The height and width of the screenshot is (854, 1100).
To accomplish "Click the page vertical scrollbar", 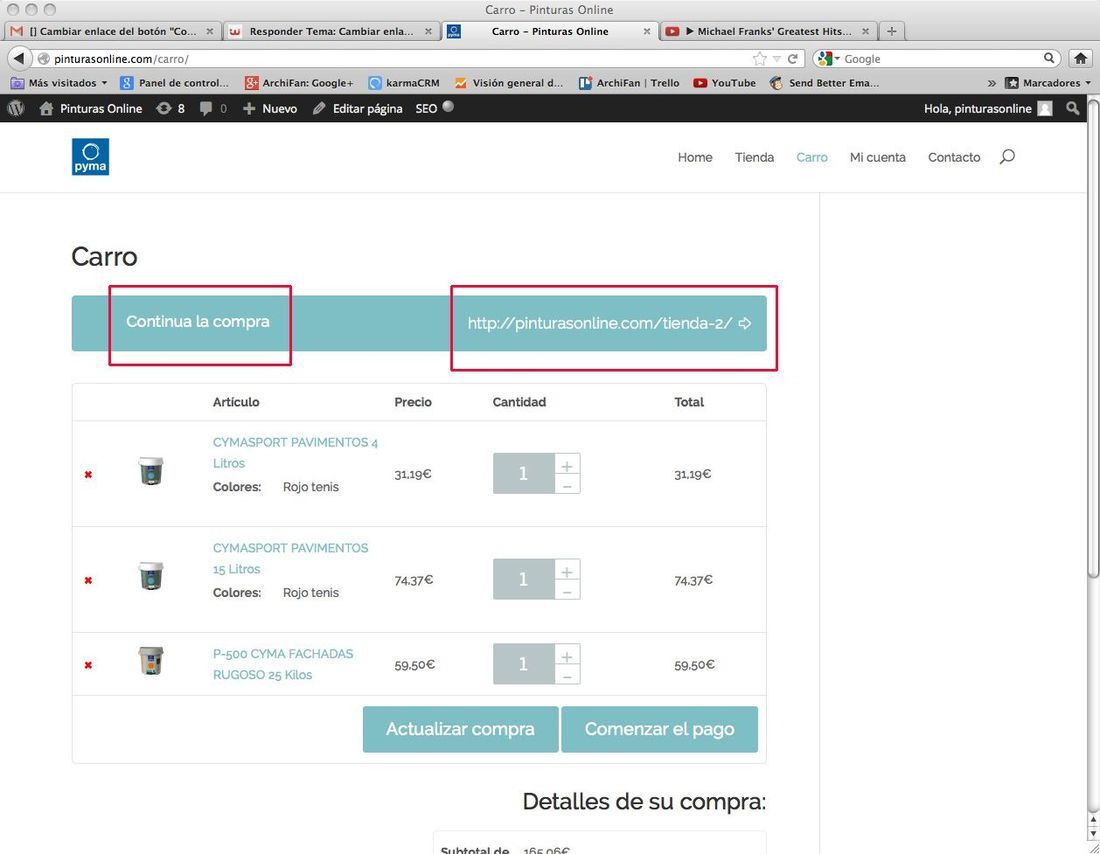I will click(1094, 337).
